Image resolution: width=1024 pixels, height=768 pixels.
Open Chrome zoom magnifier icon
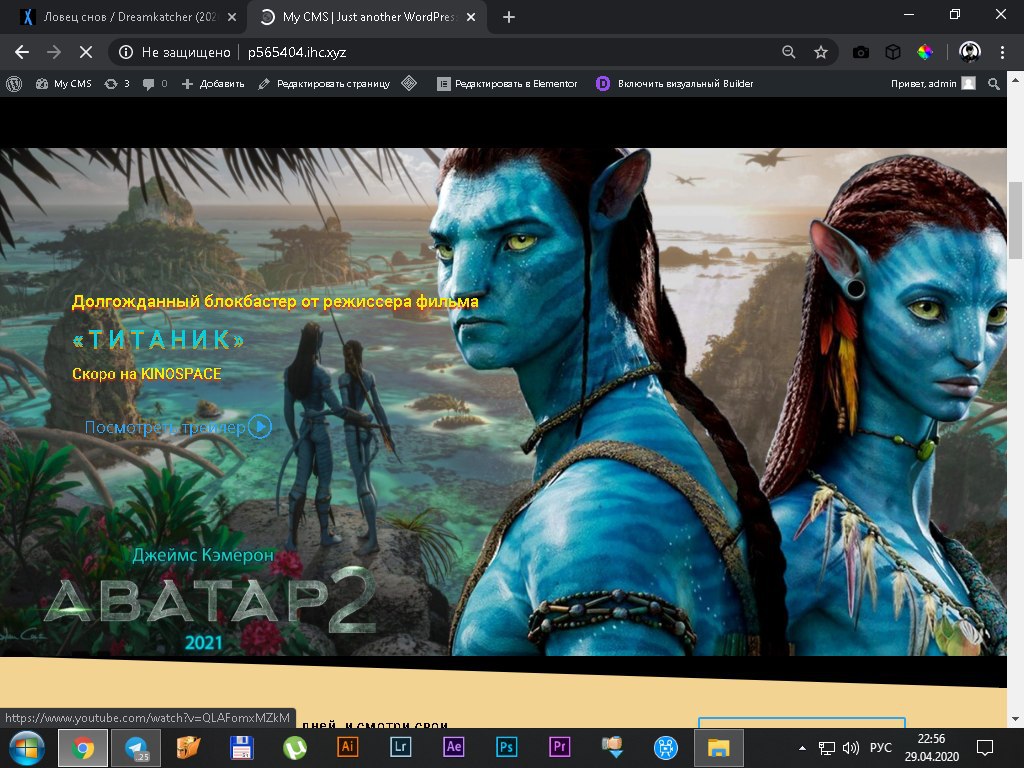click(789, 52)
